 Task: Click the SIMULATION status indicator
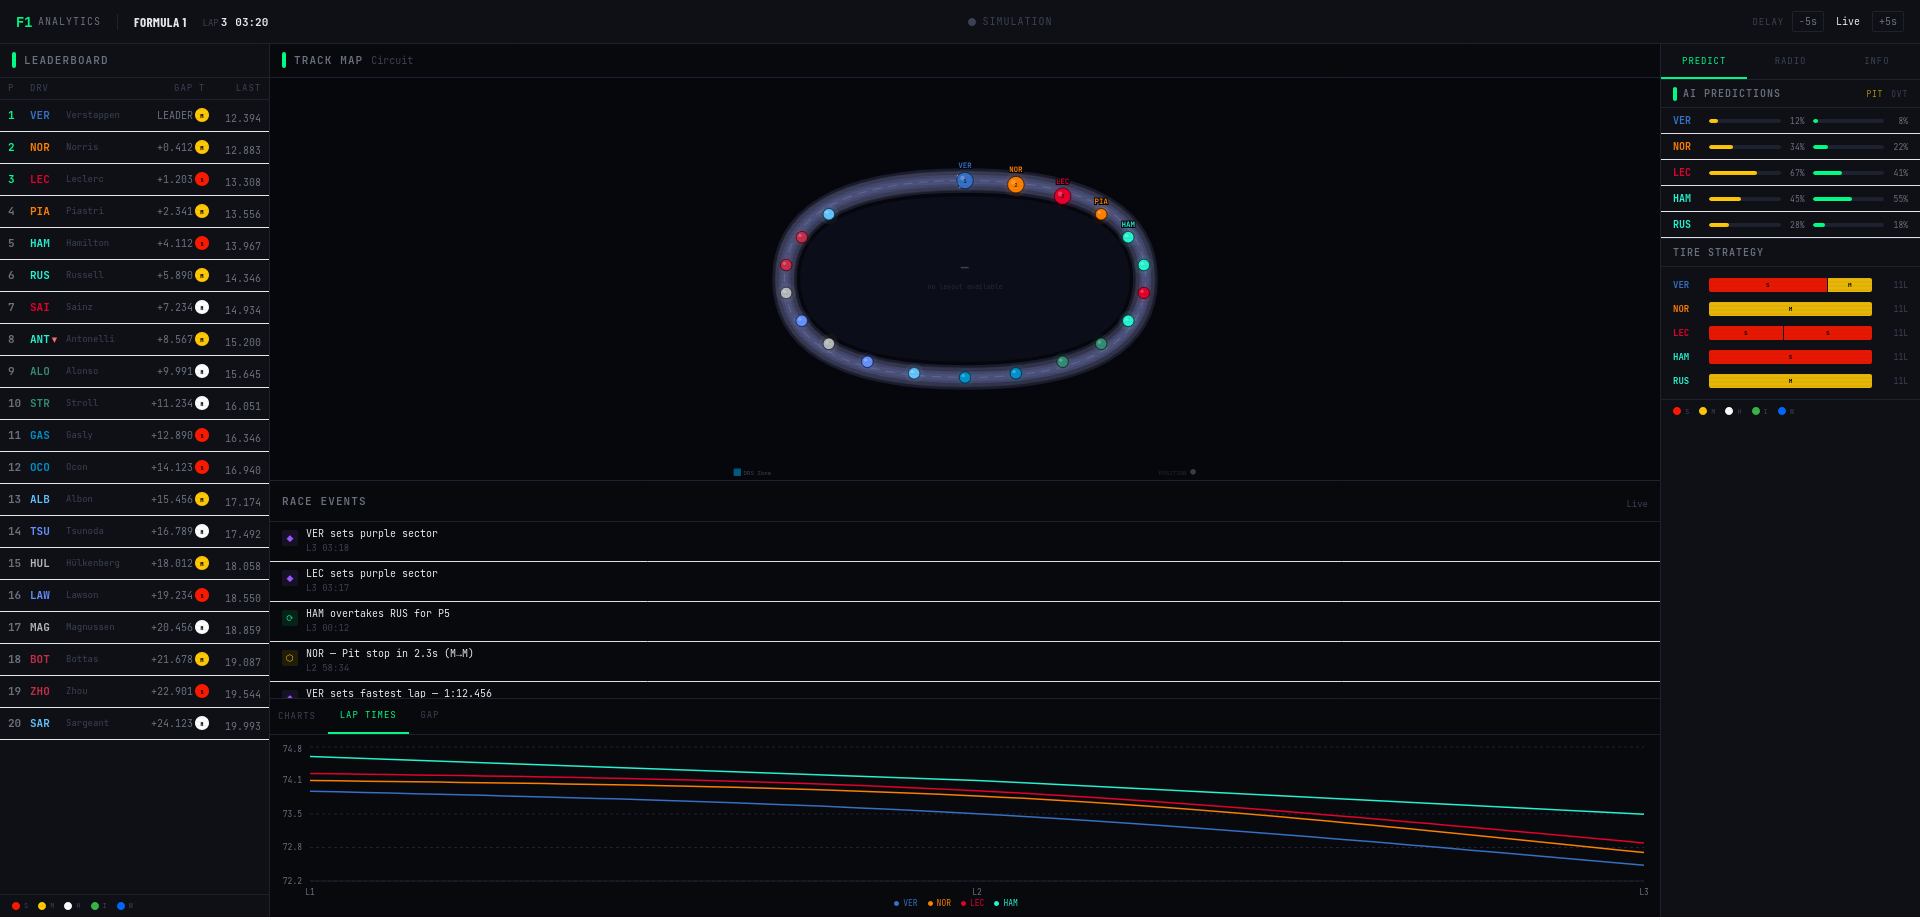point(1010,22)
